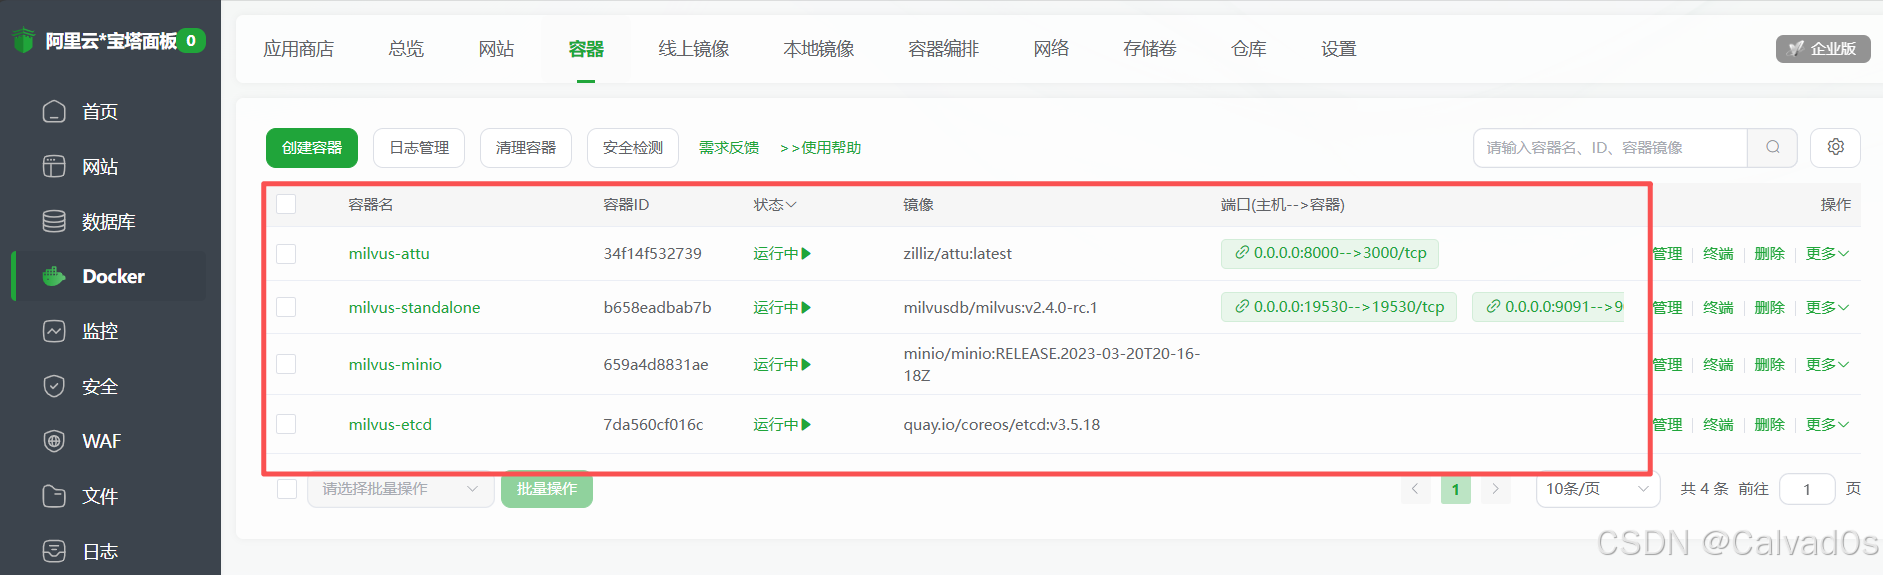Go to the previous page arrow
This screenshot has width=1883, height=575.
[x=1414, y=489]
